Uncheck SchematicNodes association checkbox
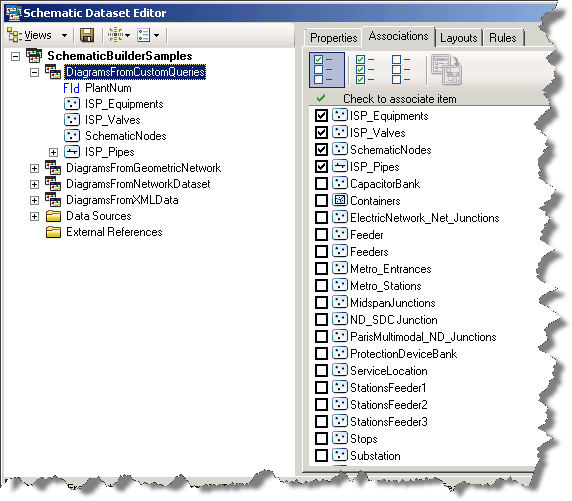Image resolution: width=572 pixels, height=501 pixels. pos(321,150)
